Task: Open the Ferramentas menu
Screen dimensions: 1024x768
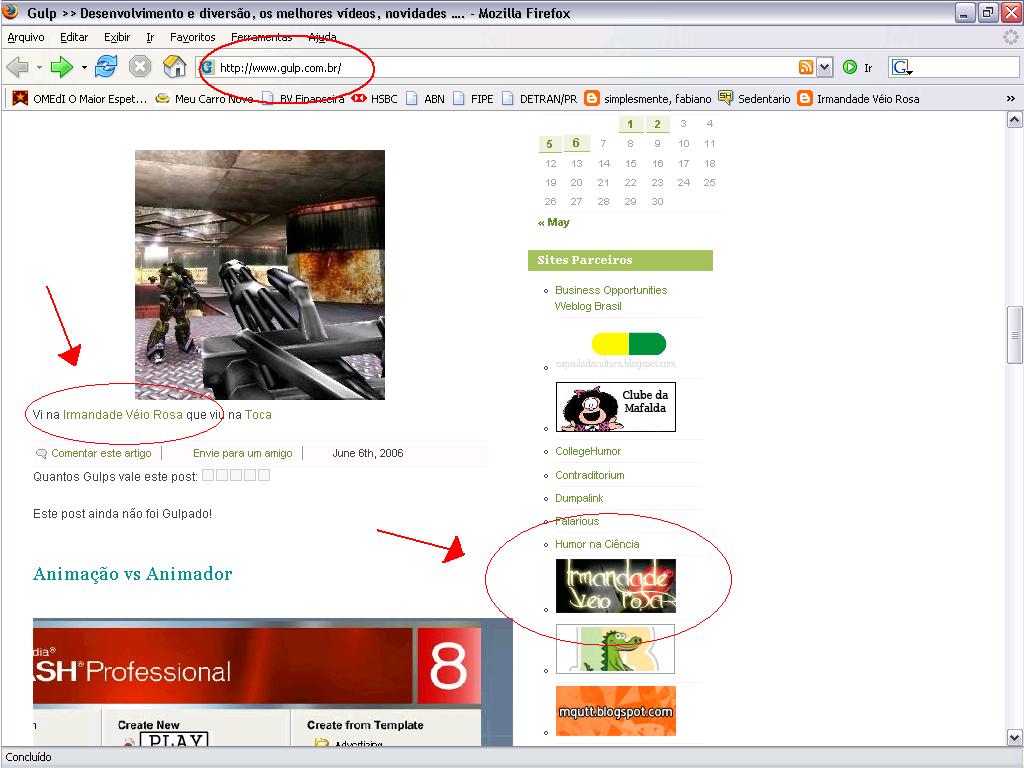Action: click(261, 37)
